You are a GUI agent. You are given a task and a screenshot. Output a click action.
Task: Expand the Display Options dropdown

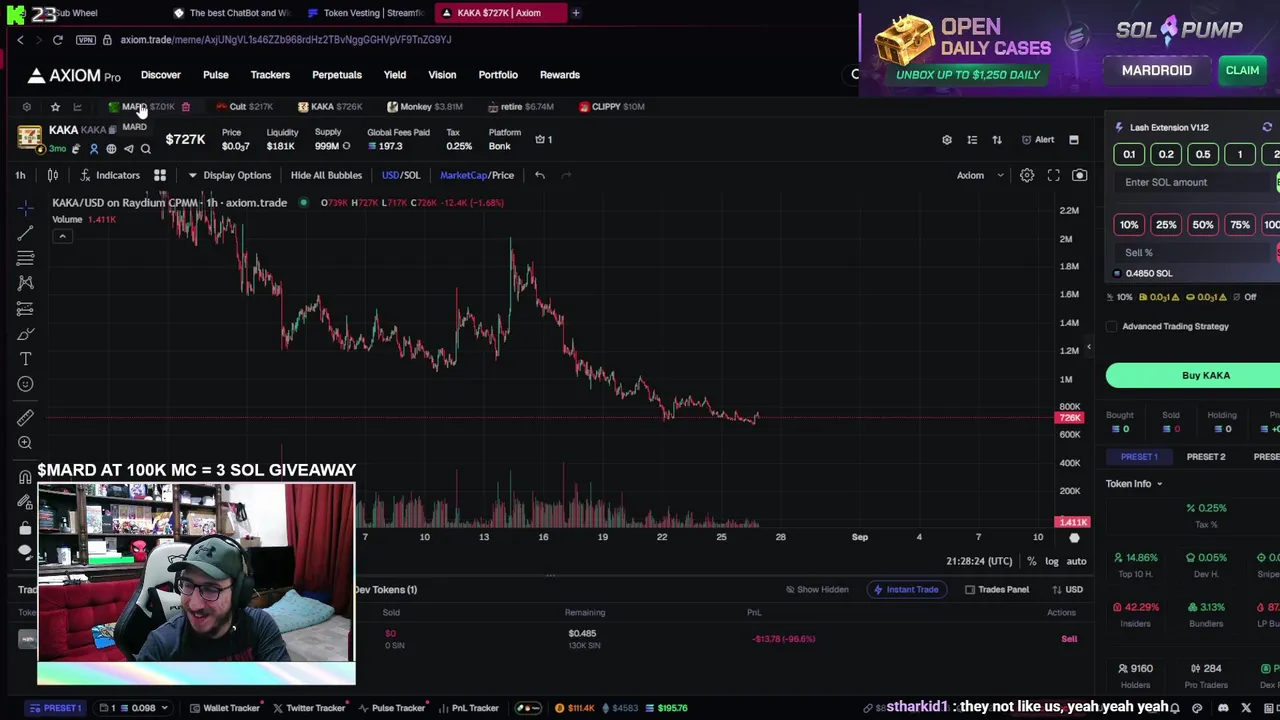(x=230, y=175)
